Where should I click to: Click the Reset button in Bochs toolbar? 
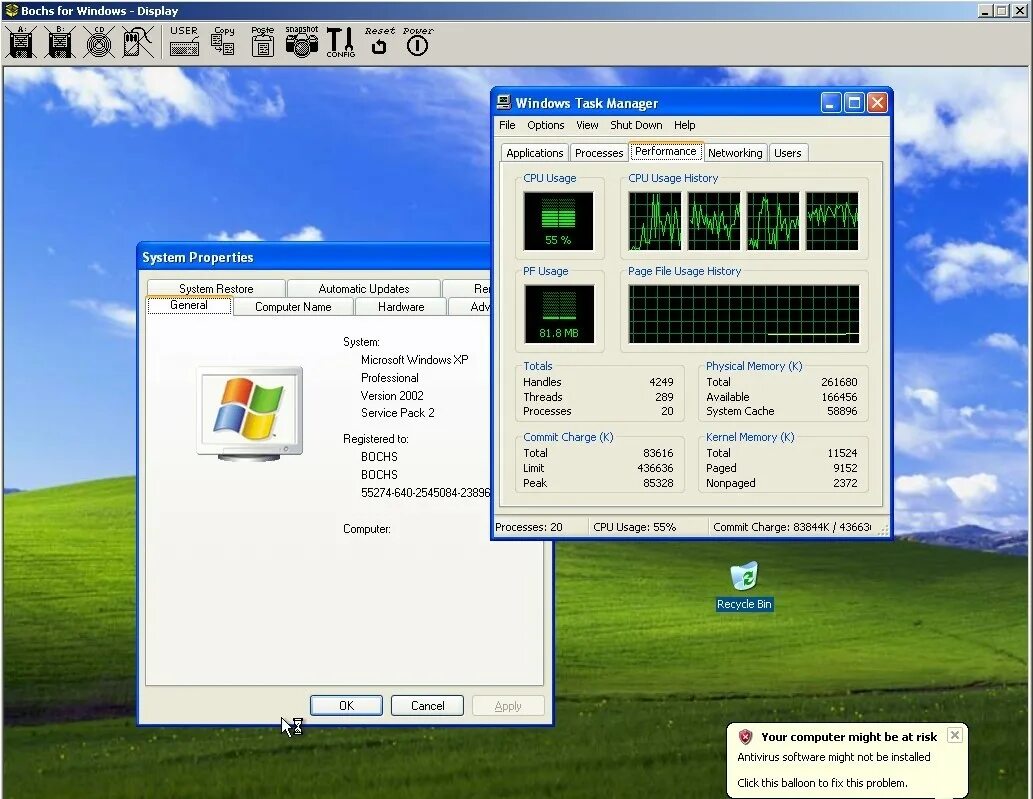(379, 41)
